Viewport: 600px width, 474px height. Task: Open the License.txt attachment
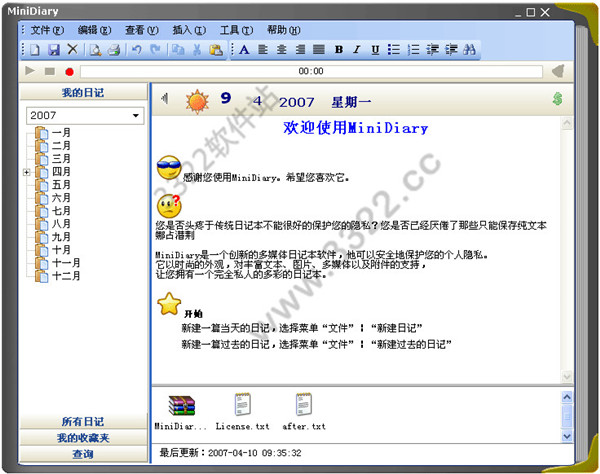click(x=243, y=412)
